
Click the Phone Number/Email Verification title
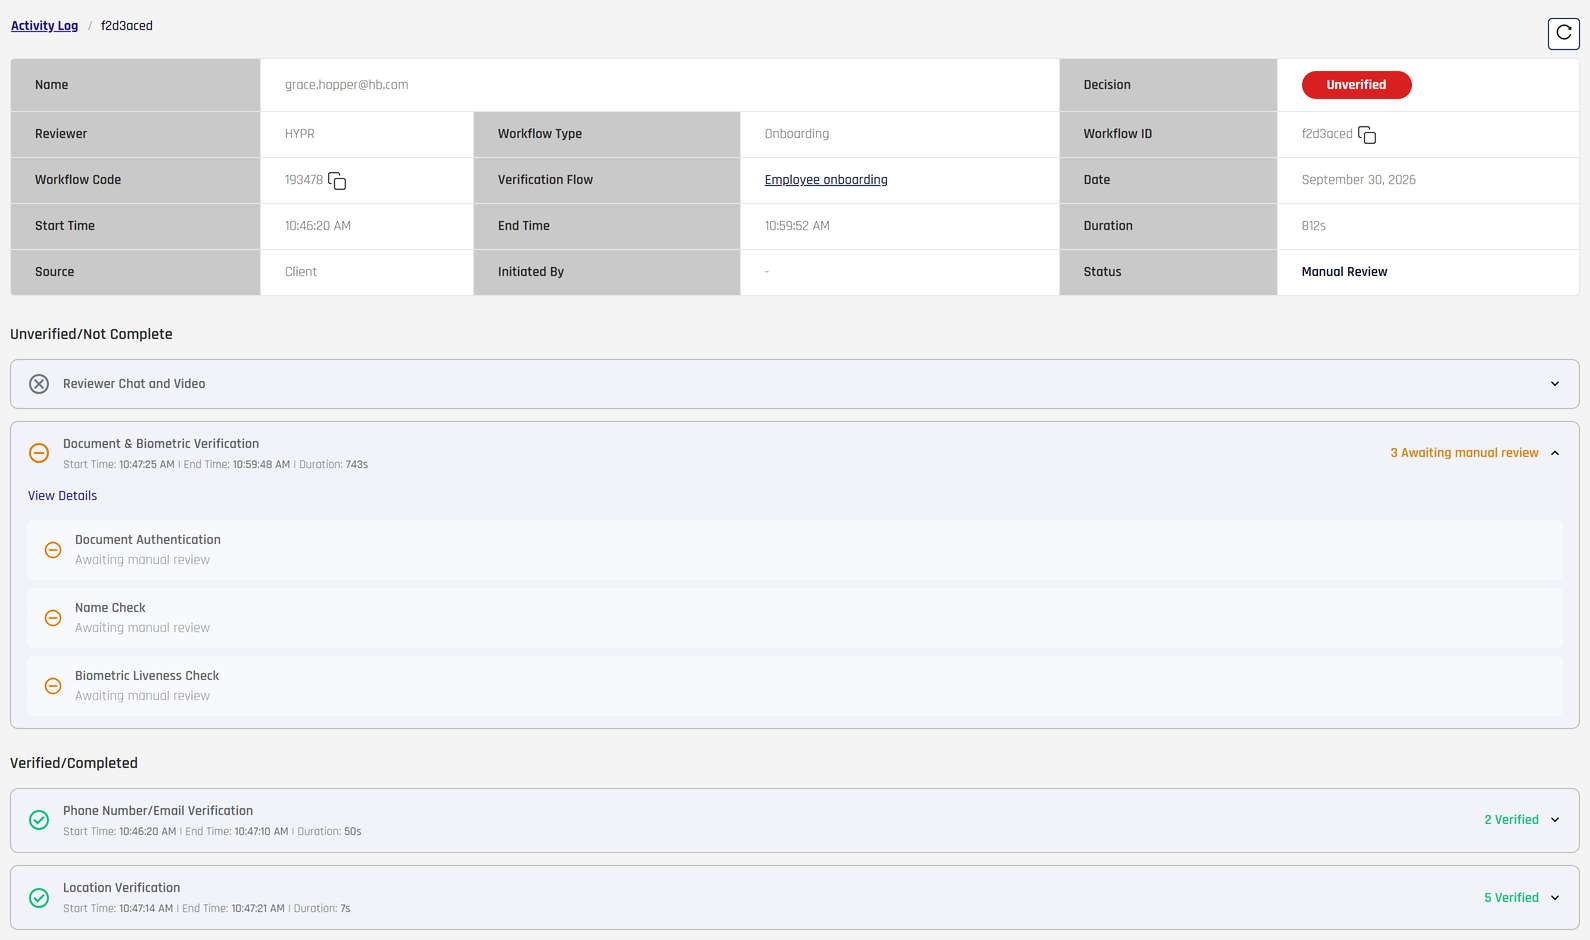click(158, 811)
